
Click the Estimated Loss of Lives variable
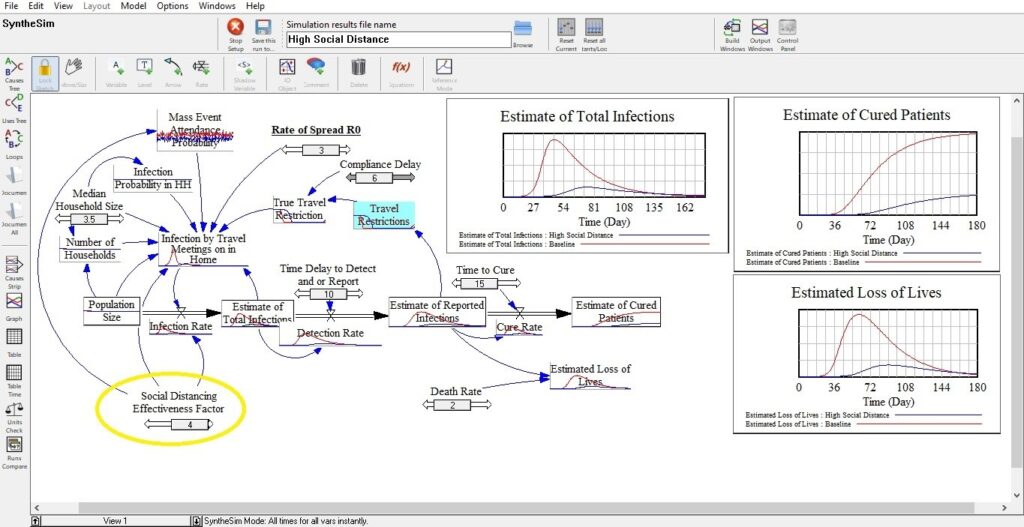coord(590,375)
